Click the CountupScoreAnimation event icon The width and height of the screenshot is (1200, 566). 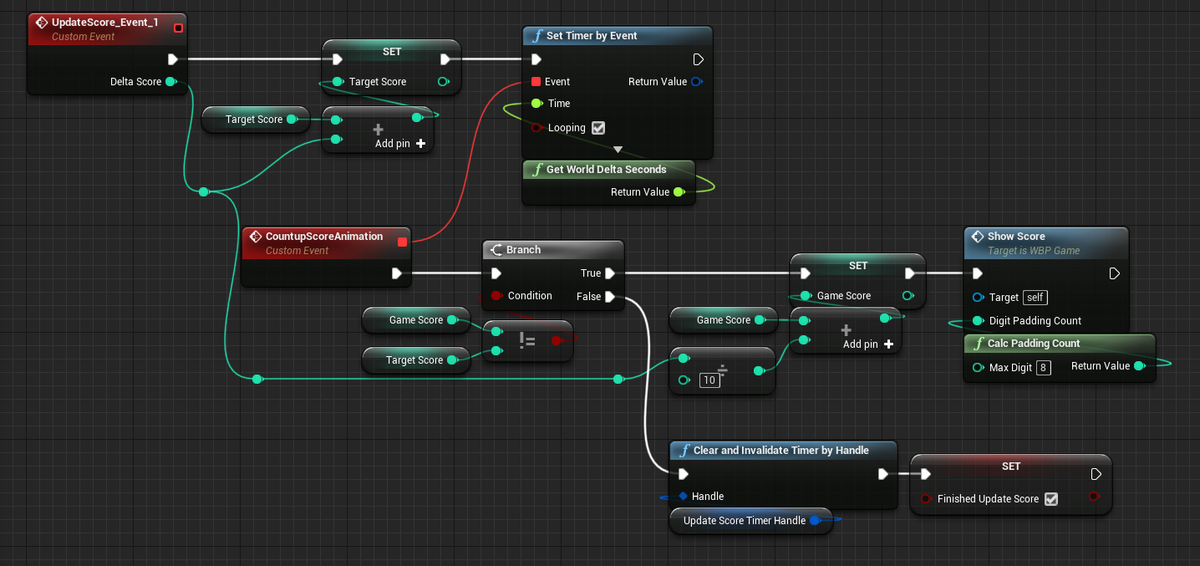coord(255,237)
